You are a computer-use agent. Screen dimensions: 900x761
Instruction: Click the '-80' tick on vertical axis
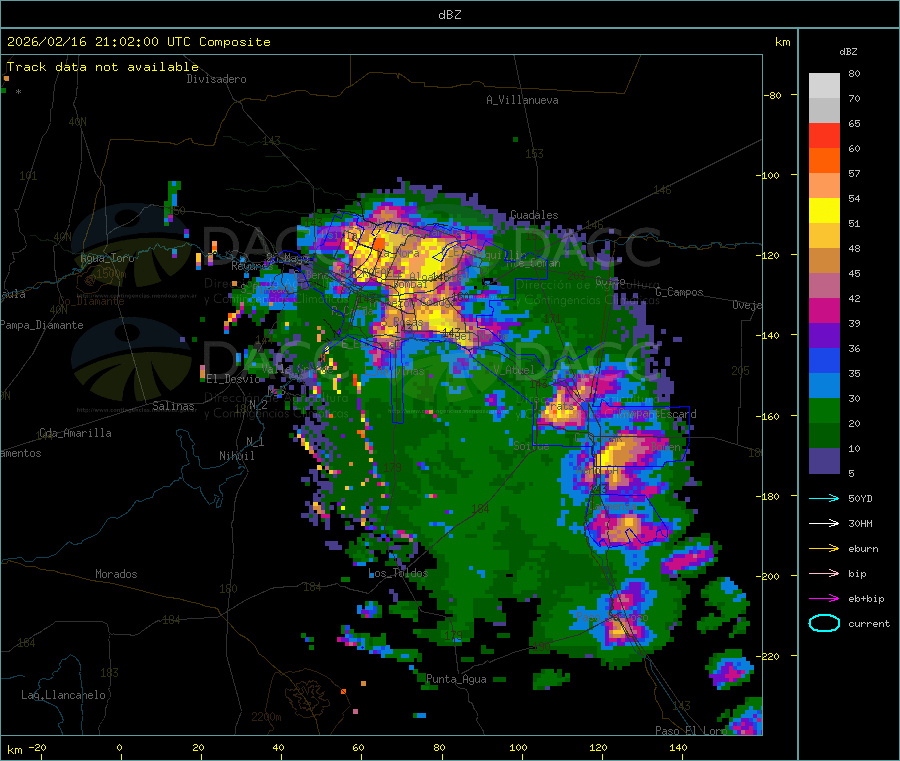click(772, 95)
